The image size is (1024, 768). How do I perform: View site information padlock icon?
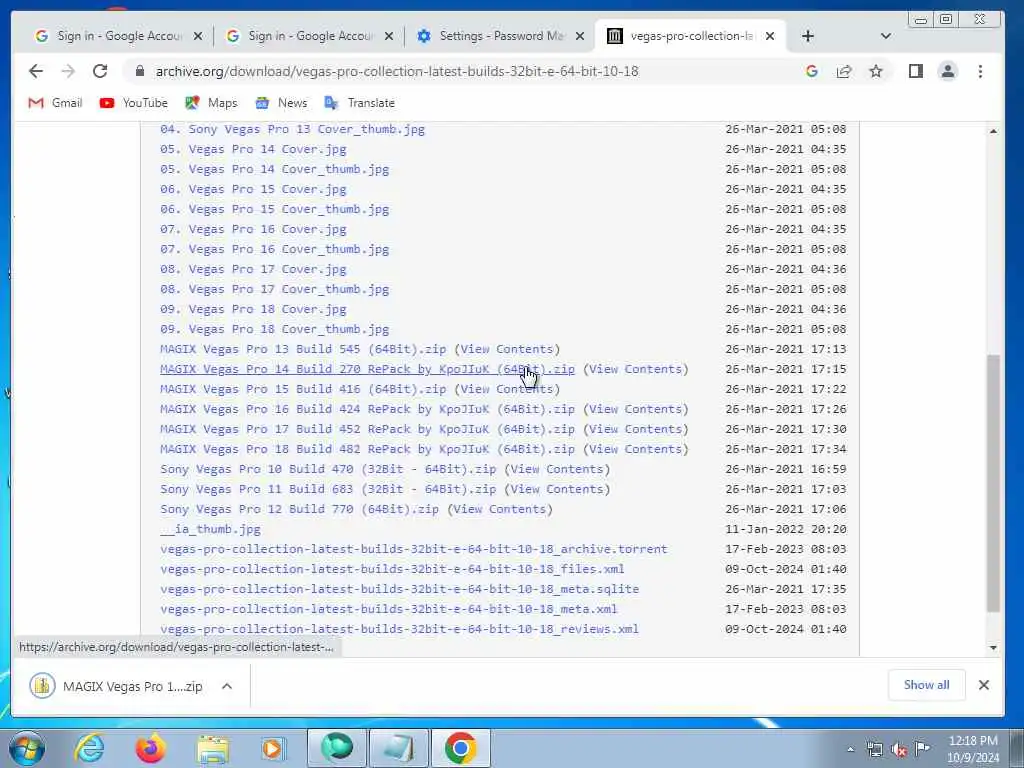(x=139, y=71)
